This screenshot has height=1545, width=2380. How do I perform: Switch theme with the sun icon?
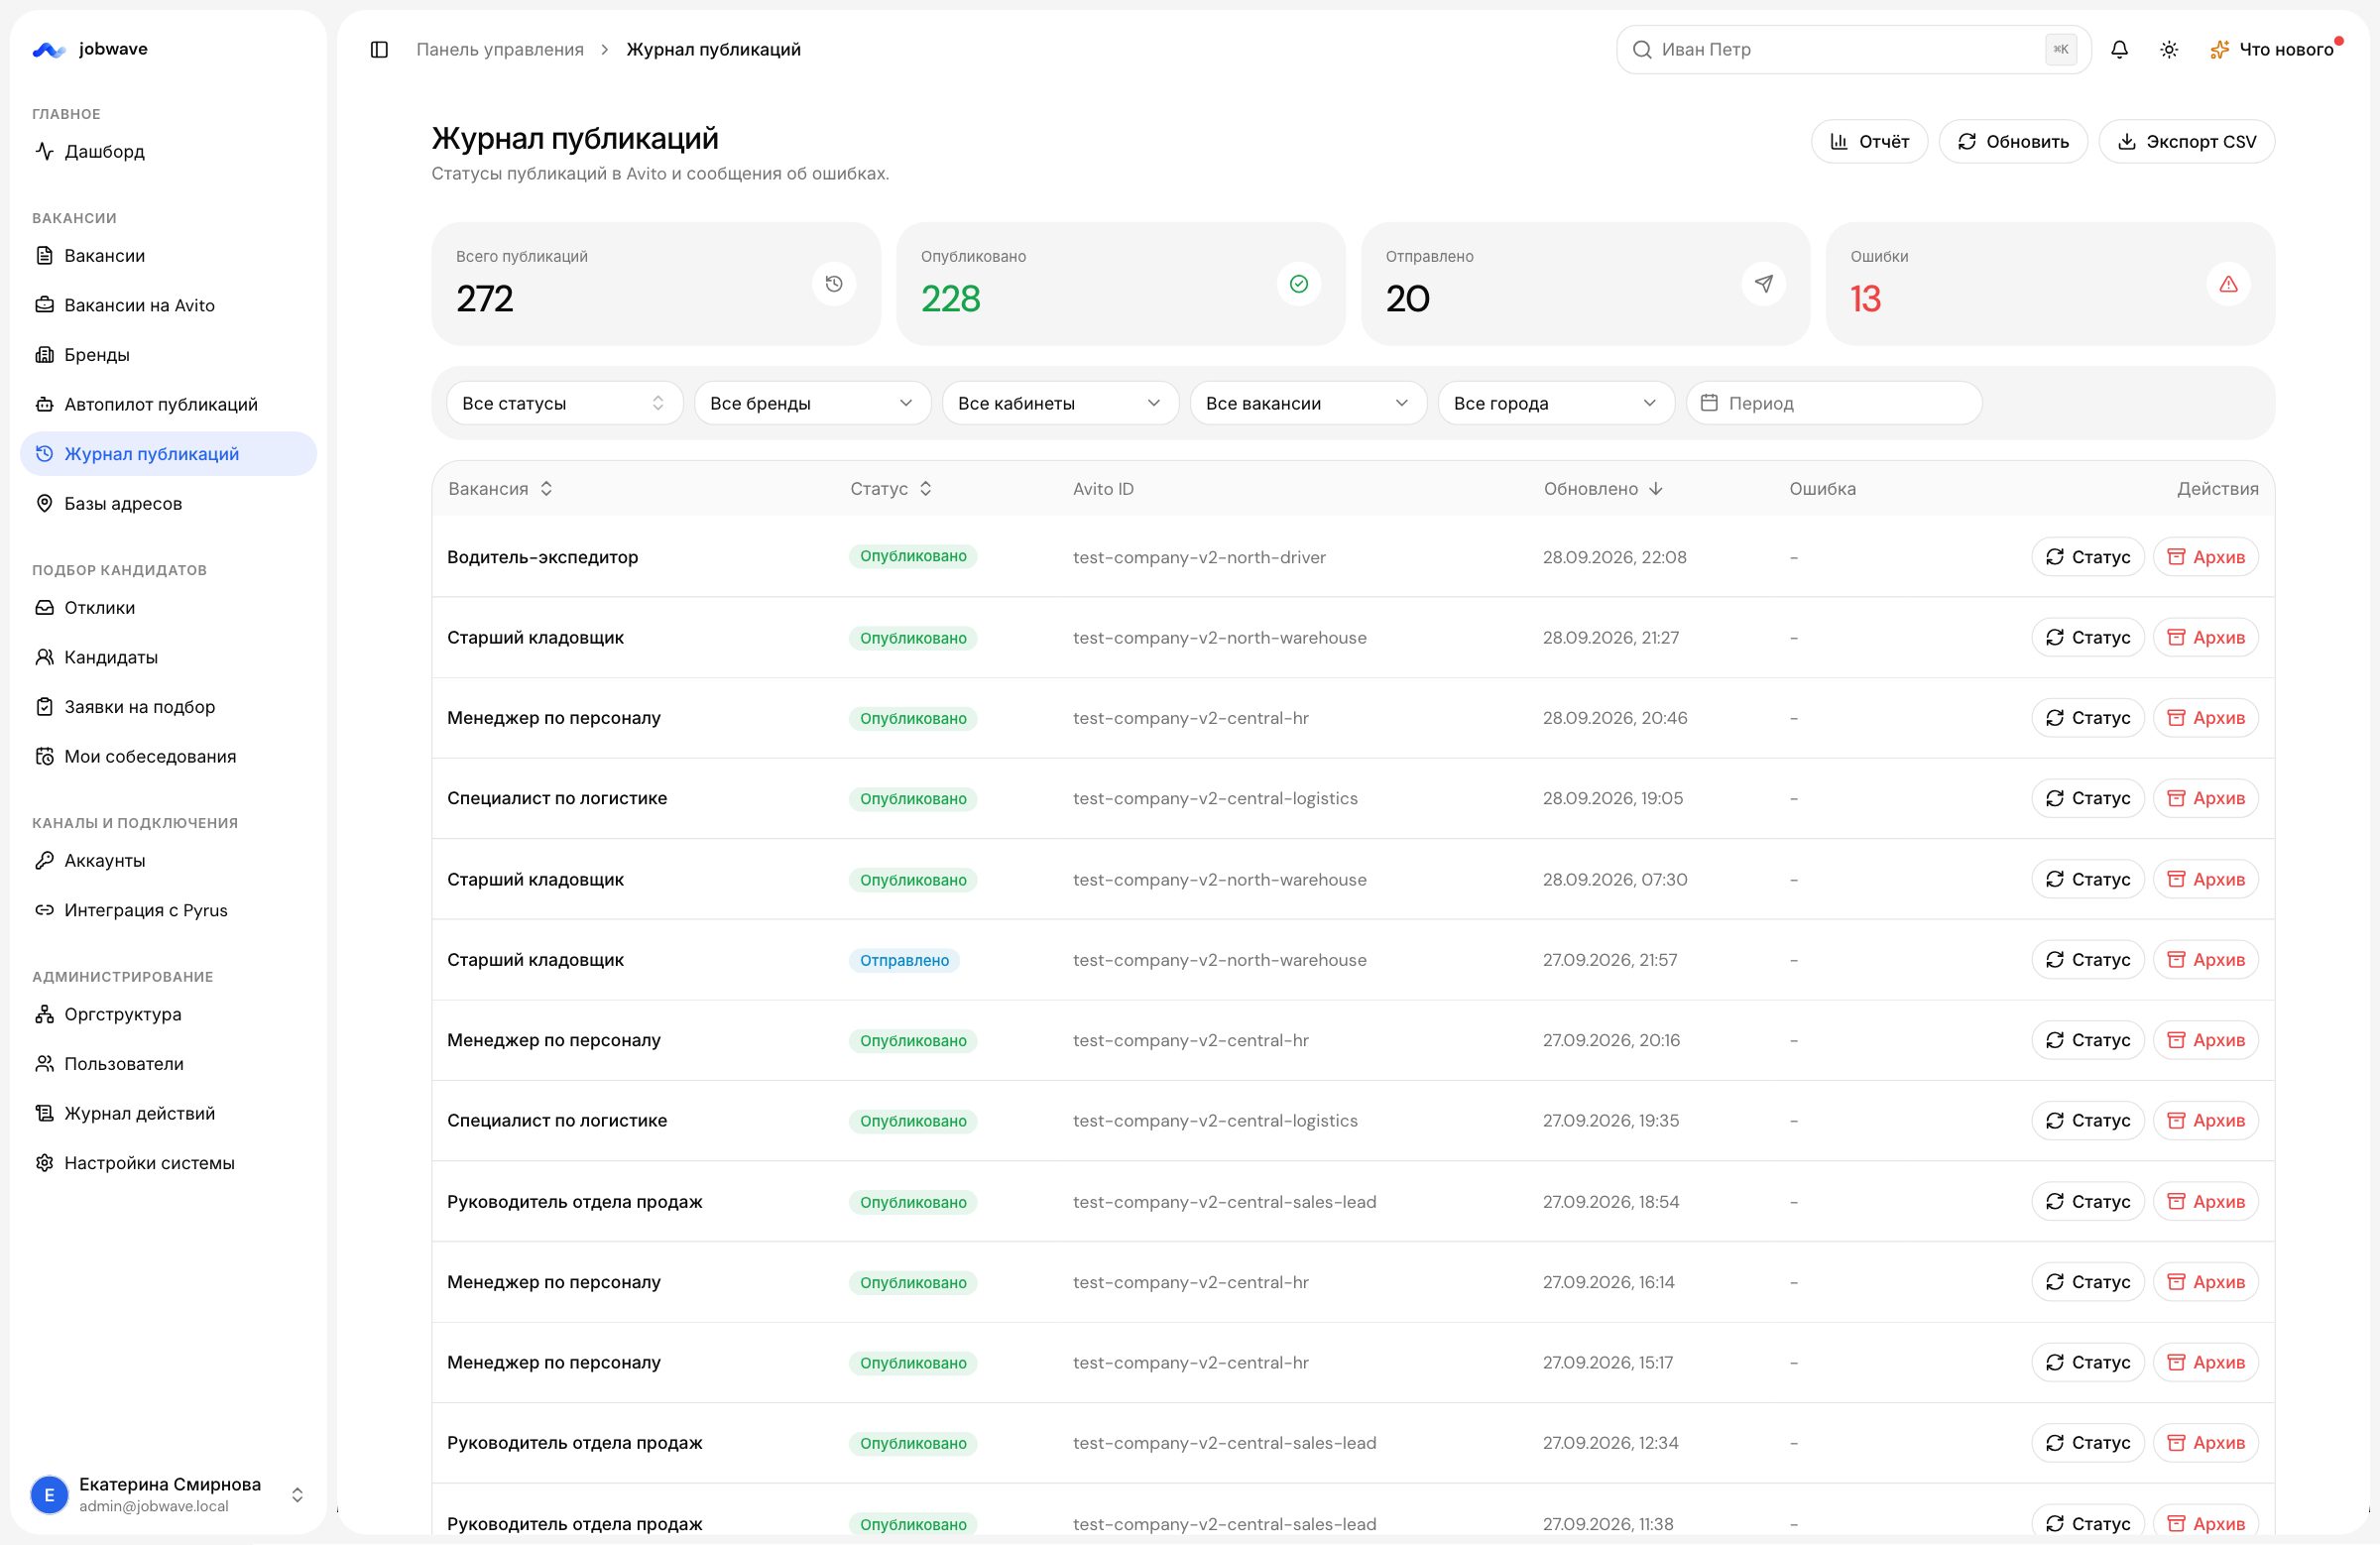pos(2168,49)
